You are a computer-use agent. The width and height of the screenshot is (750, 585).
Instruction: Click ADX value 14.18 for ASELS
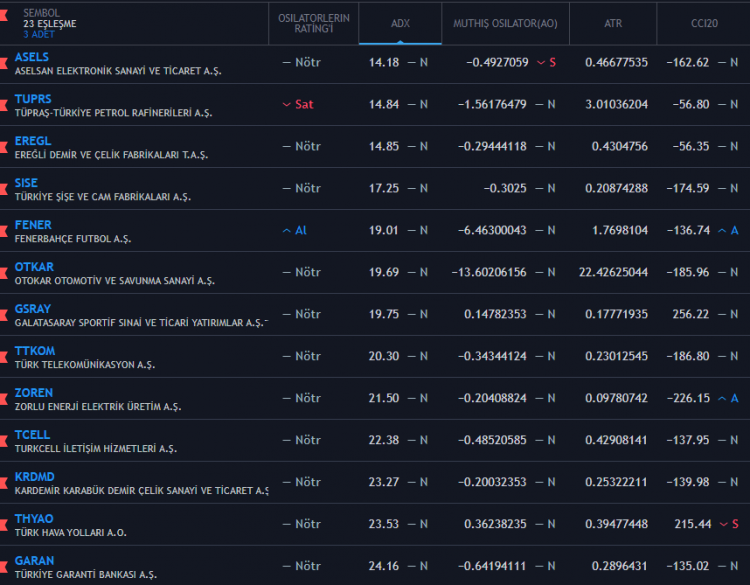(x=384, y=63)
